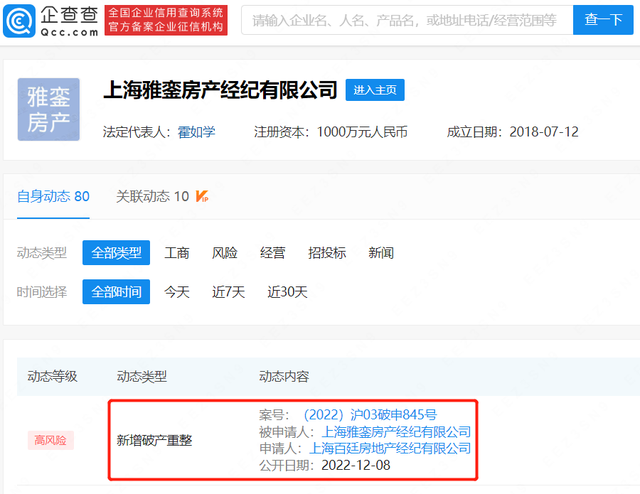Screen dimensions: 640x494
Task: Filter dynamics by 新闻
Action: (x=381, y=253)
